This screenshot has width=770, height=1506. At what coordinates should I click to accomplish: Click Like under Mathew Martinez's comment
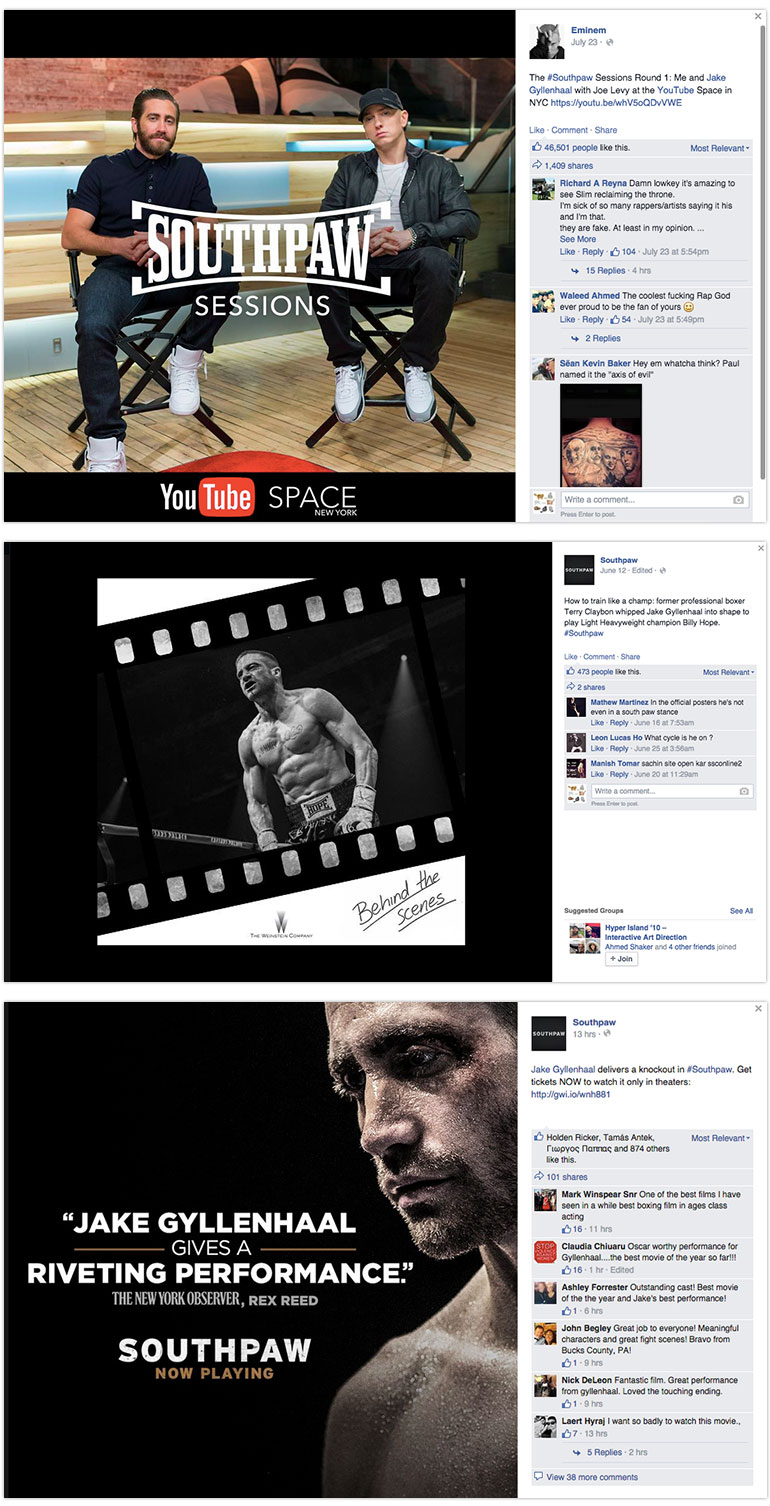click(597, 722)
